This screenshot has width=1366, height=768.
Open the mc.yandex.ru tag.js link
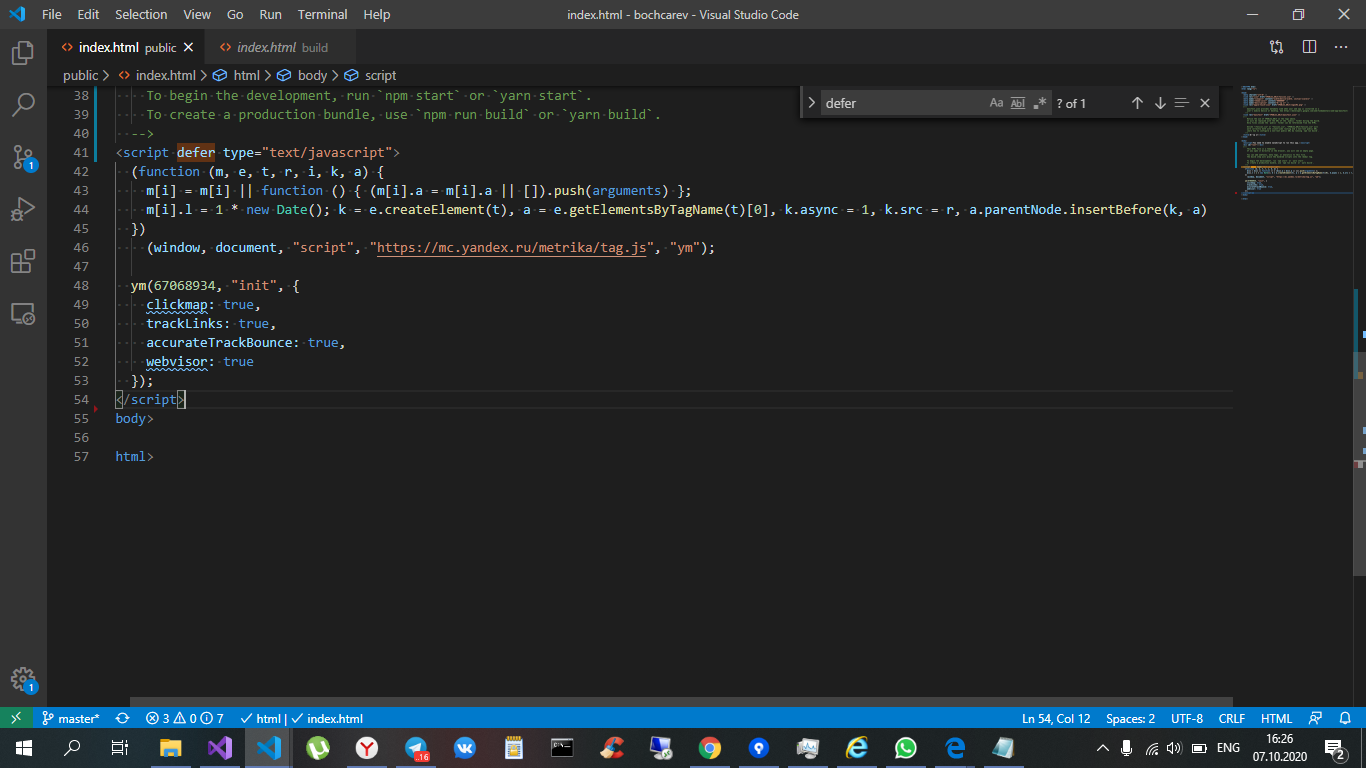(511, 247)
